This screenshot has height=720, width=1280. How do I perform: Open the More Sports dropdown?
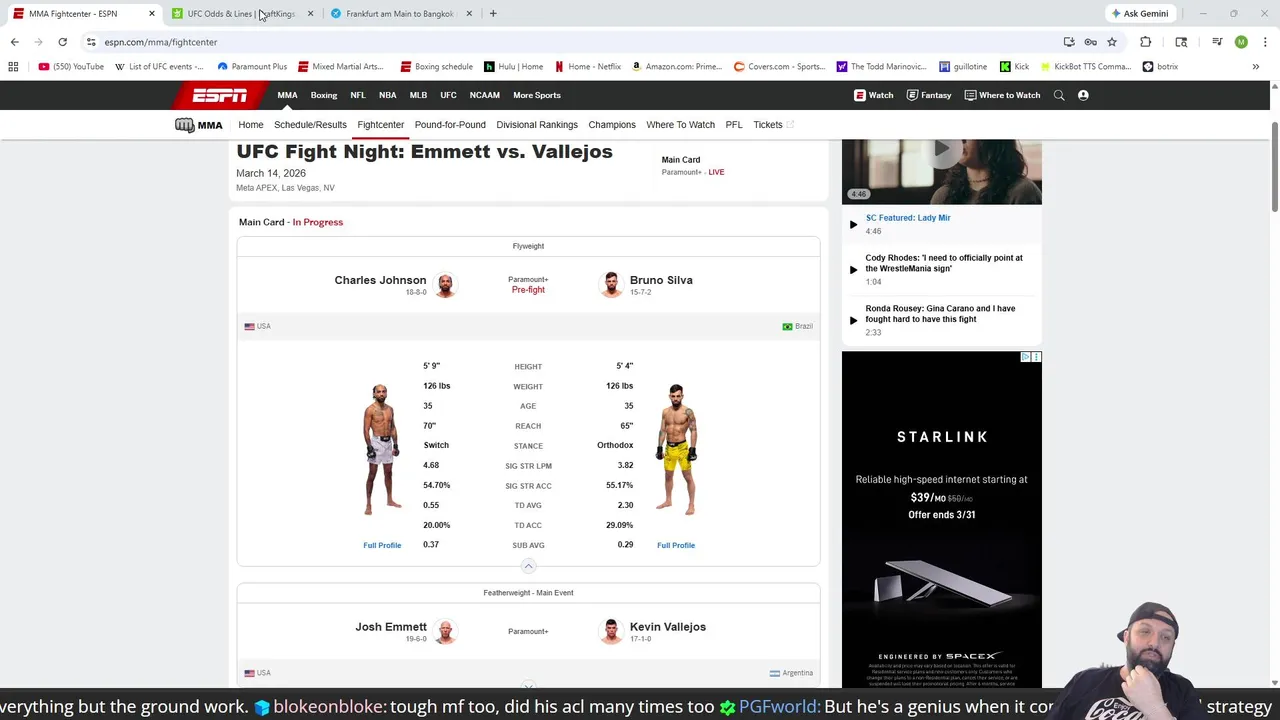[537, 95]
